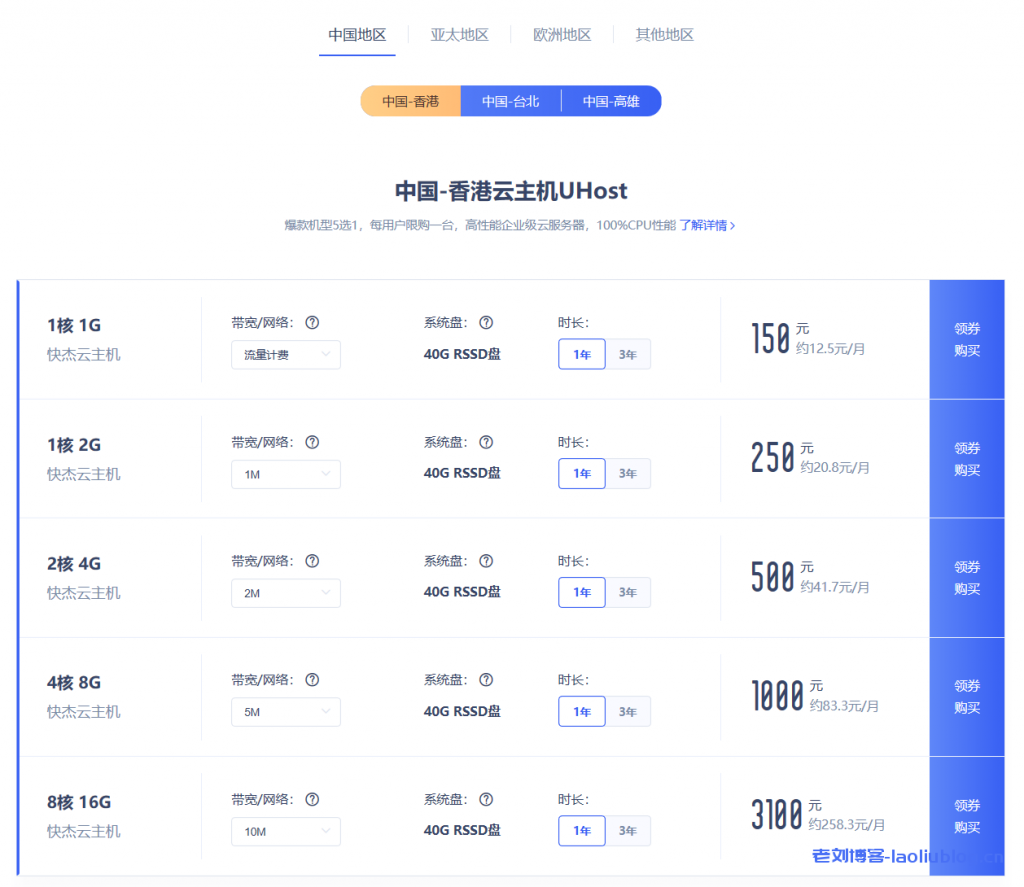Open the 了解详情 link
This screenshot has width=1024, height=887.
coord(707,226)
